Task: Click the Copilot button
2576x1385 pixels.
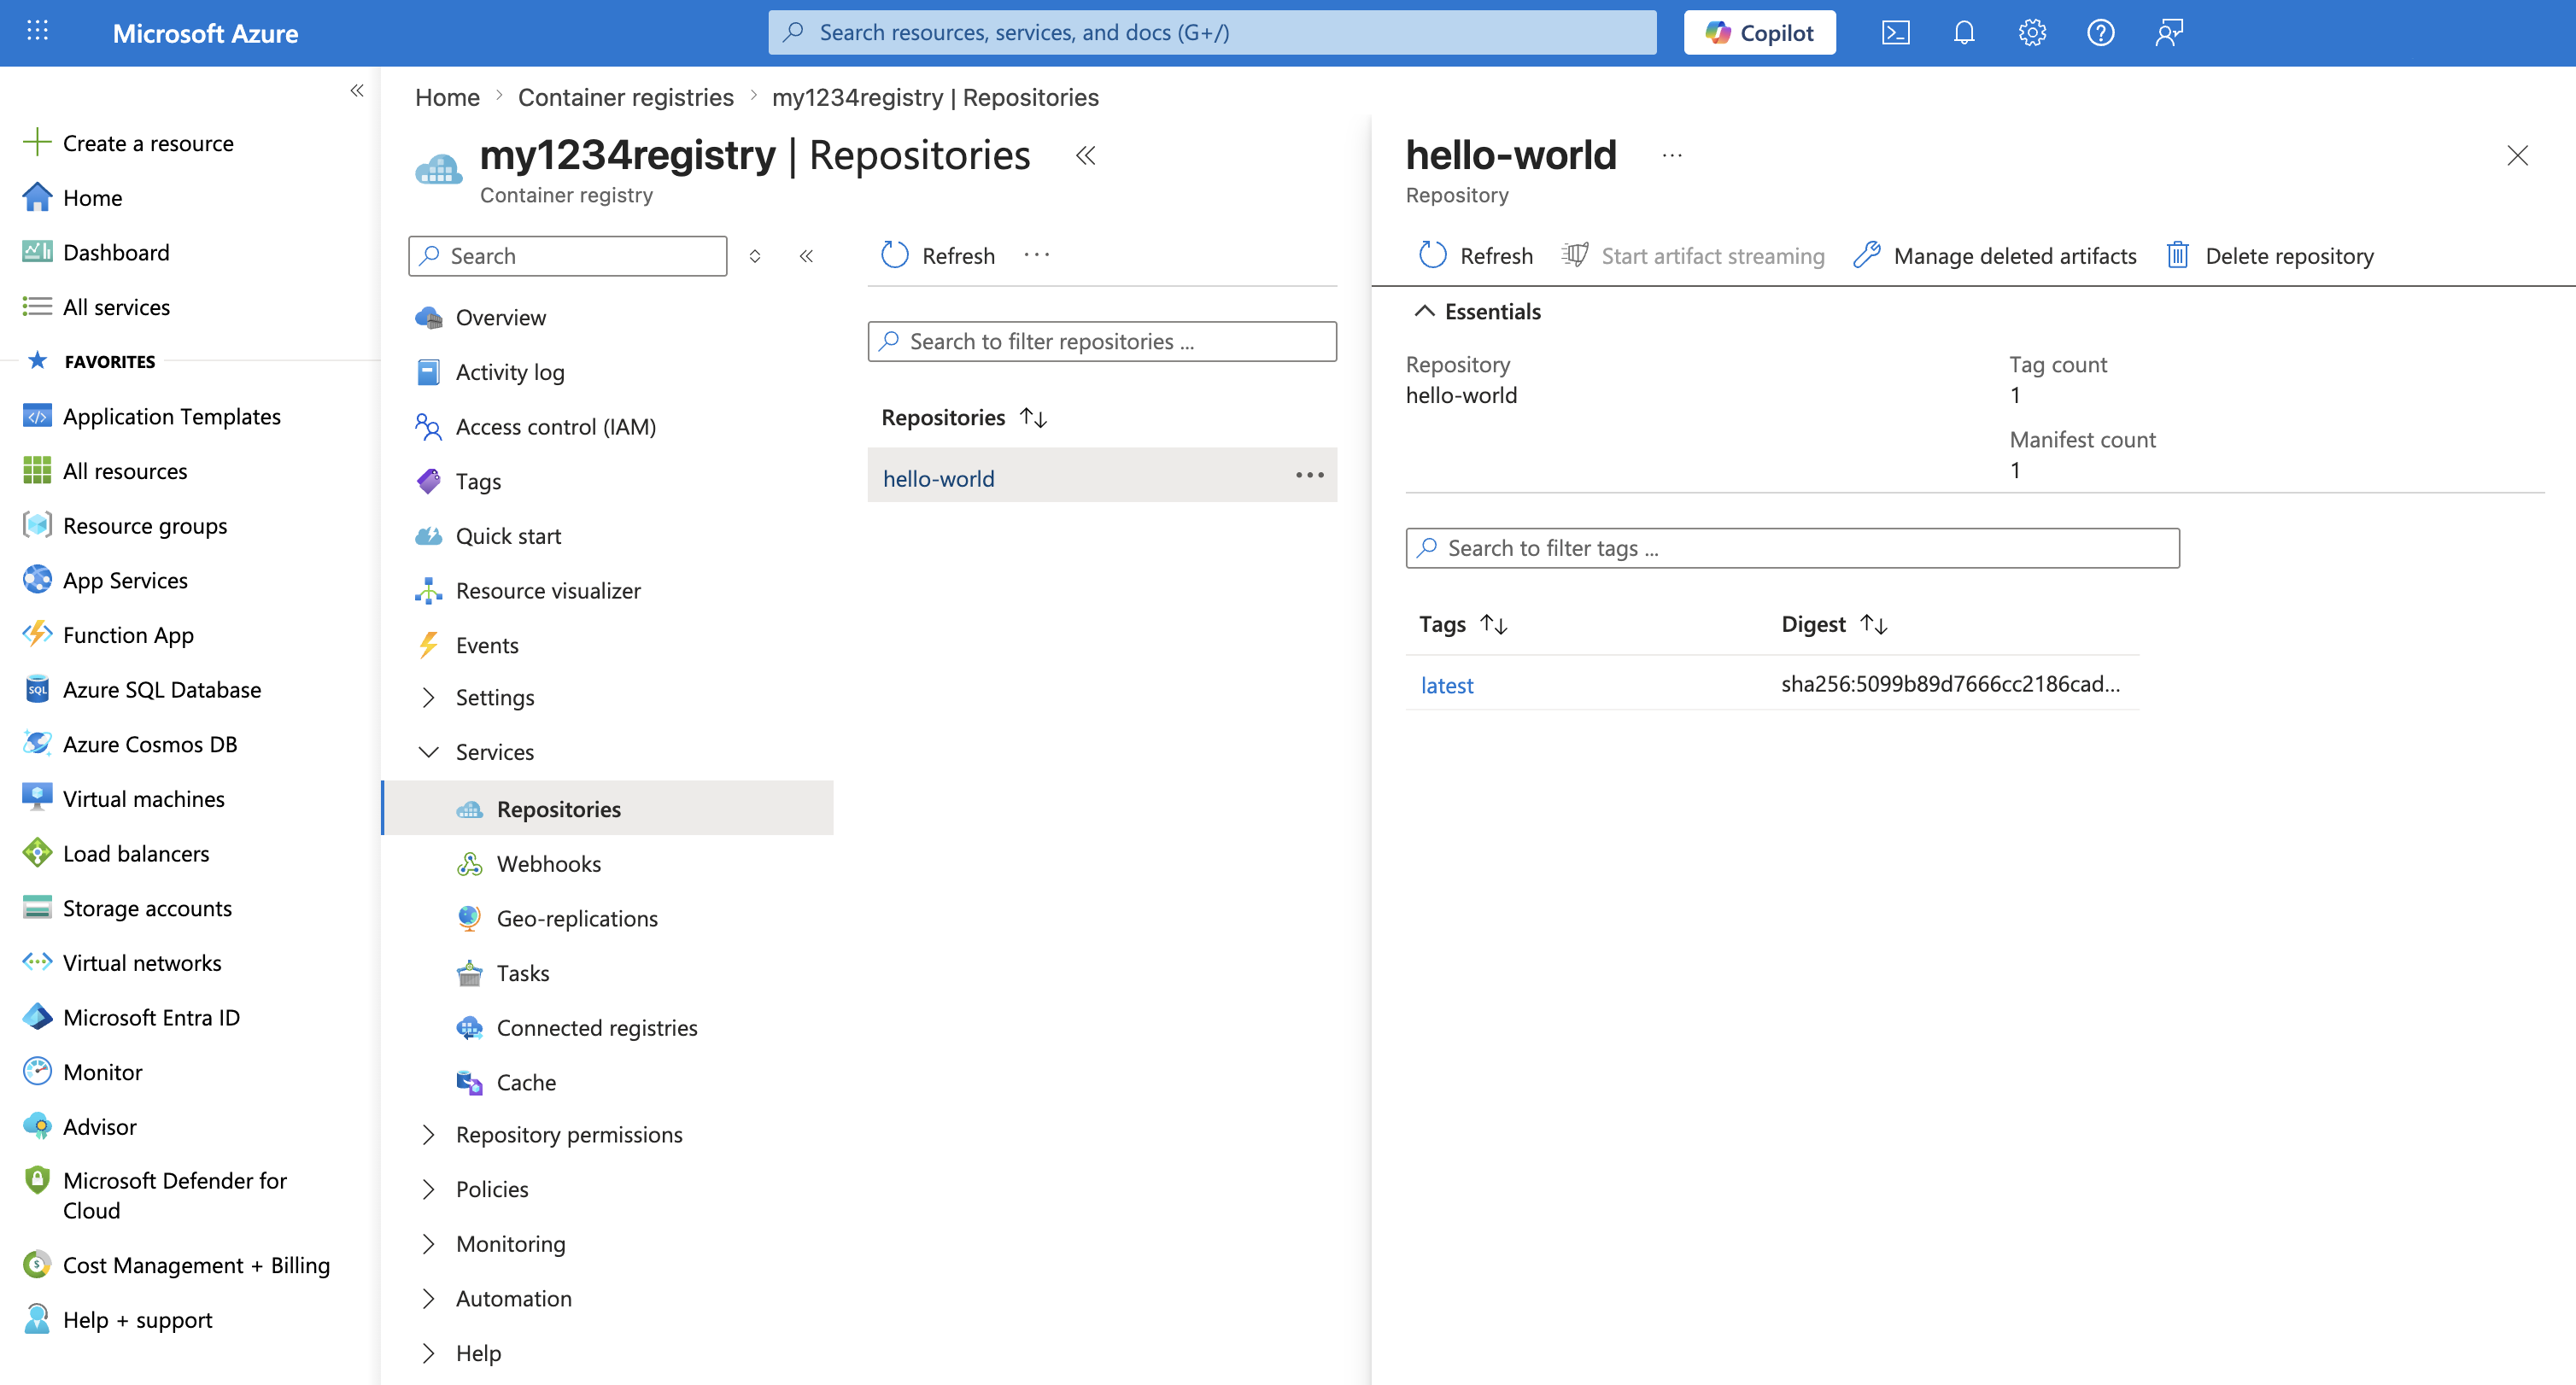Action: (x=1759, y=33)
